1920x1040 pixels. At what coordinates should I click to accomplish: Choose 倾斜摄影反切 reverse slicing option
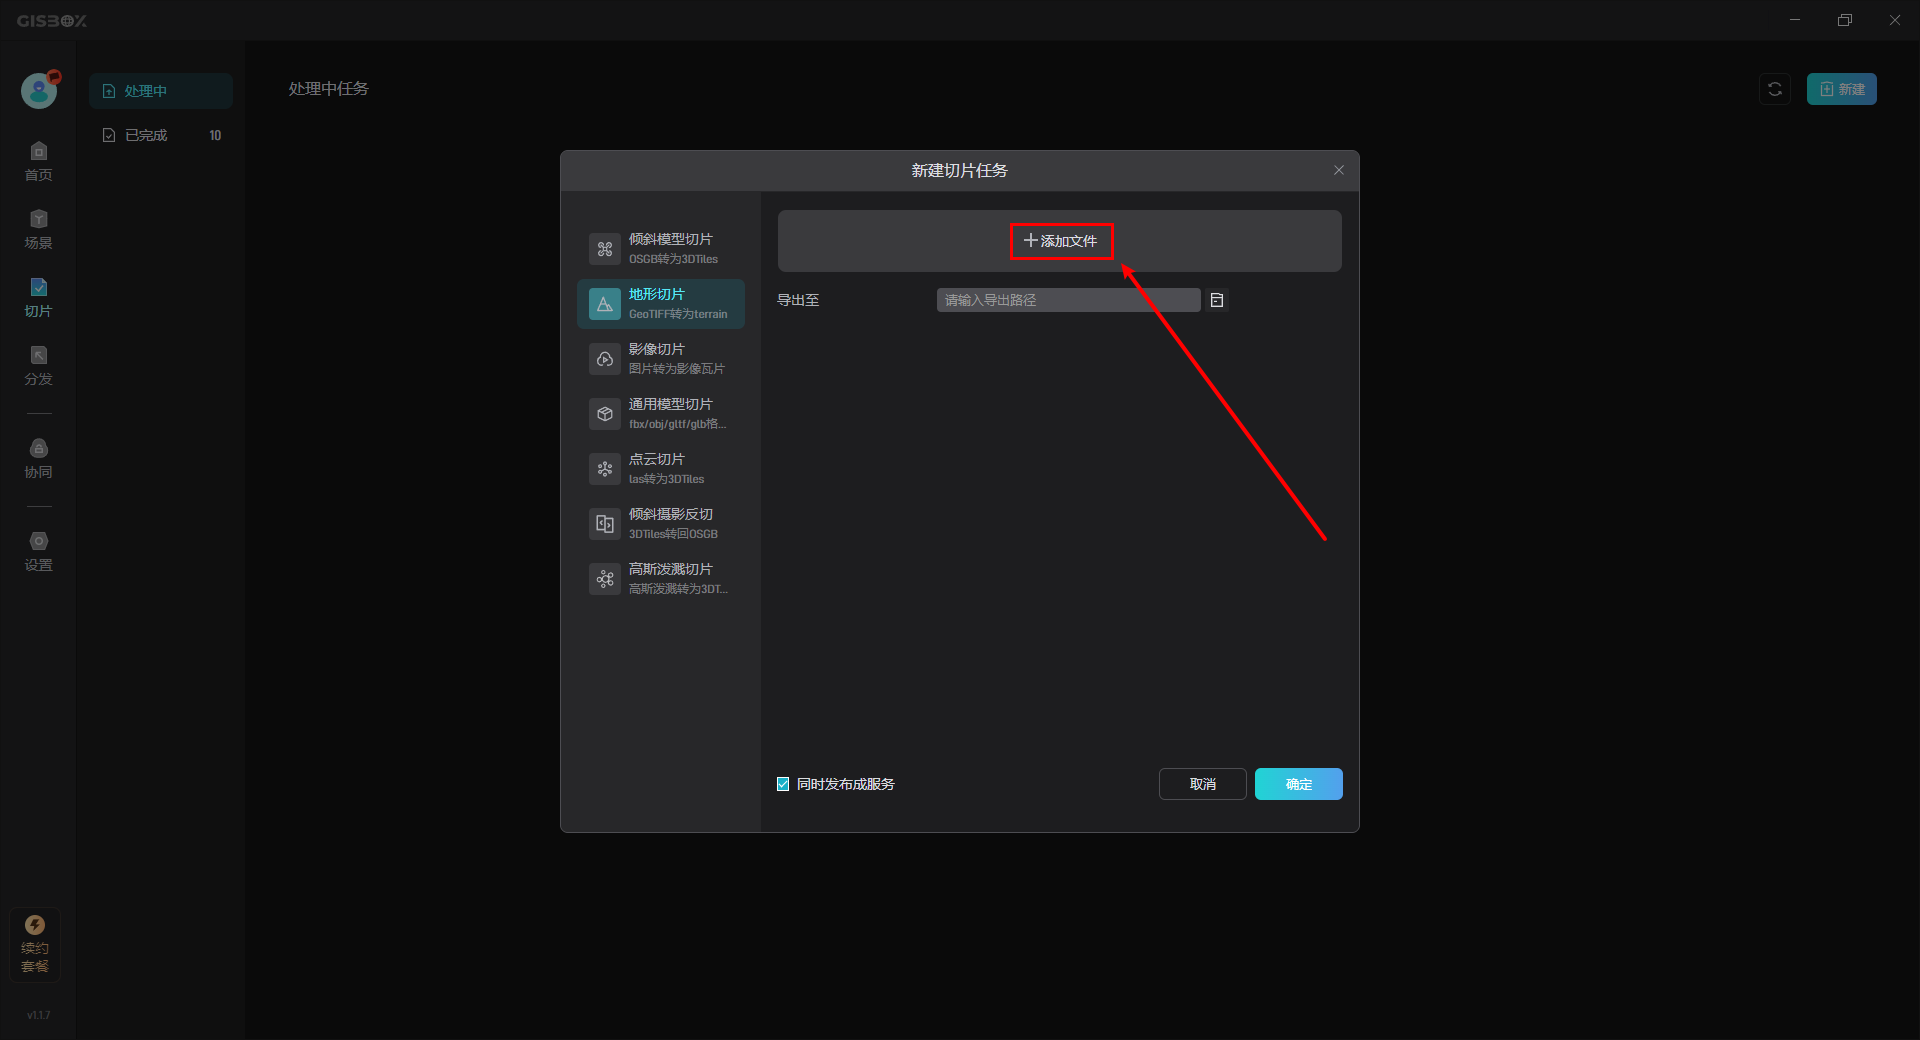coord(661,524)
